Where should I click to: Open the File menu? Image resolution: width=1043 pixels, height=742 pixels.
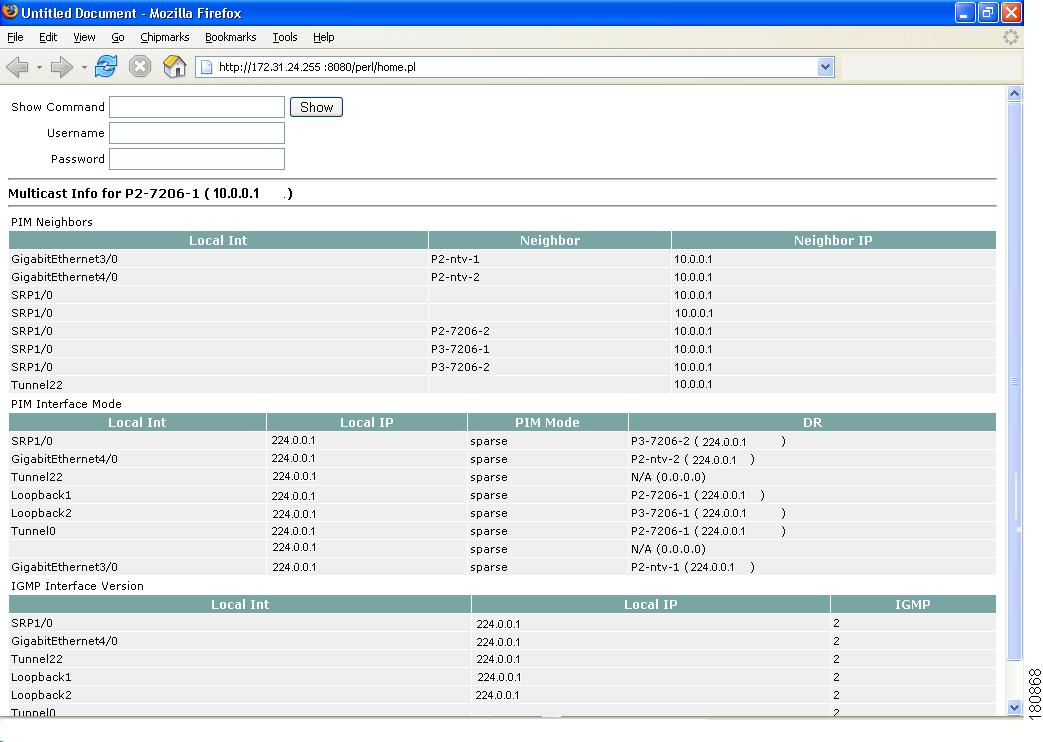pos(15,37)
